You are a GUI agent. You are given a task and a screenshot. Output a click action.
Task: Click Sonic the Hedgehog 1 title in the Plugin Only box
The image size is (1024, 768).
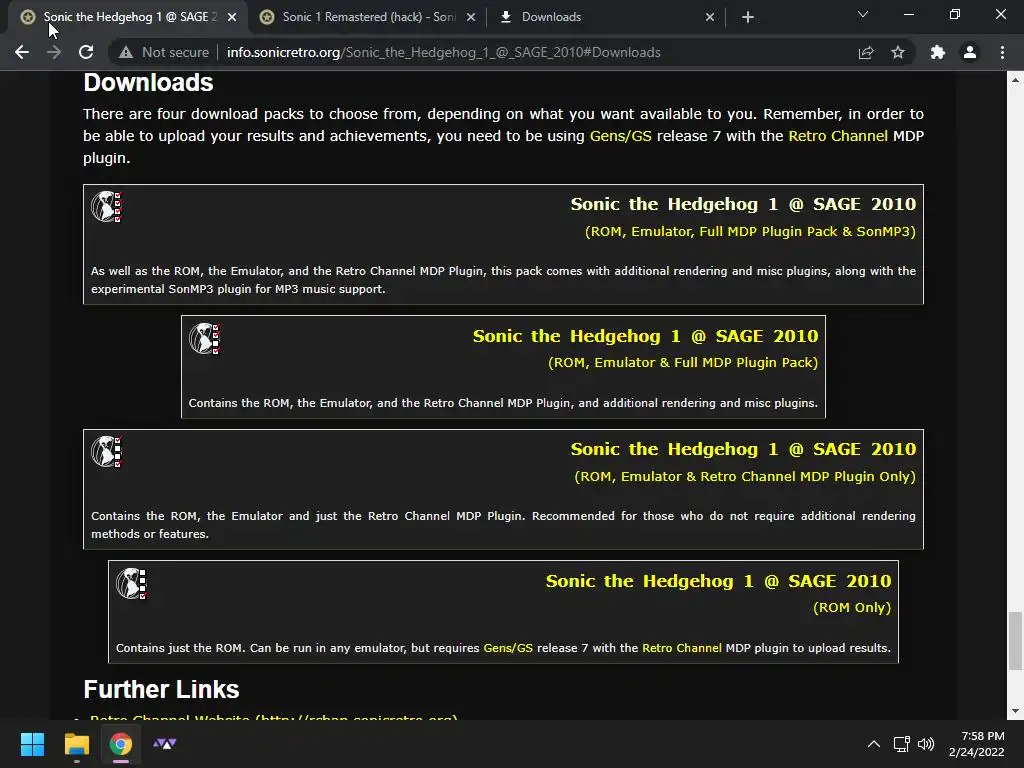tap(743, 449)
